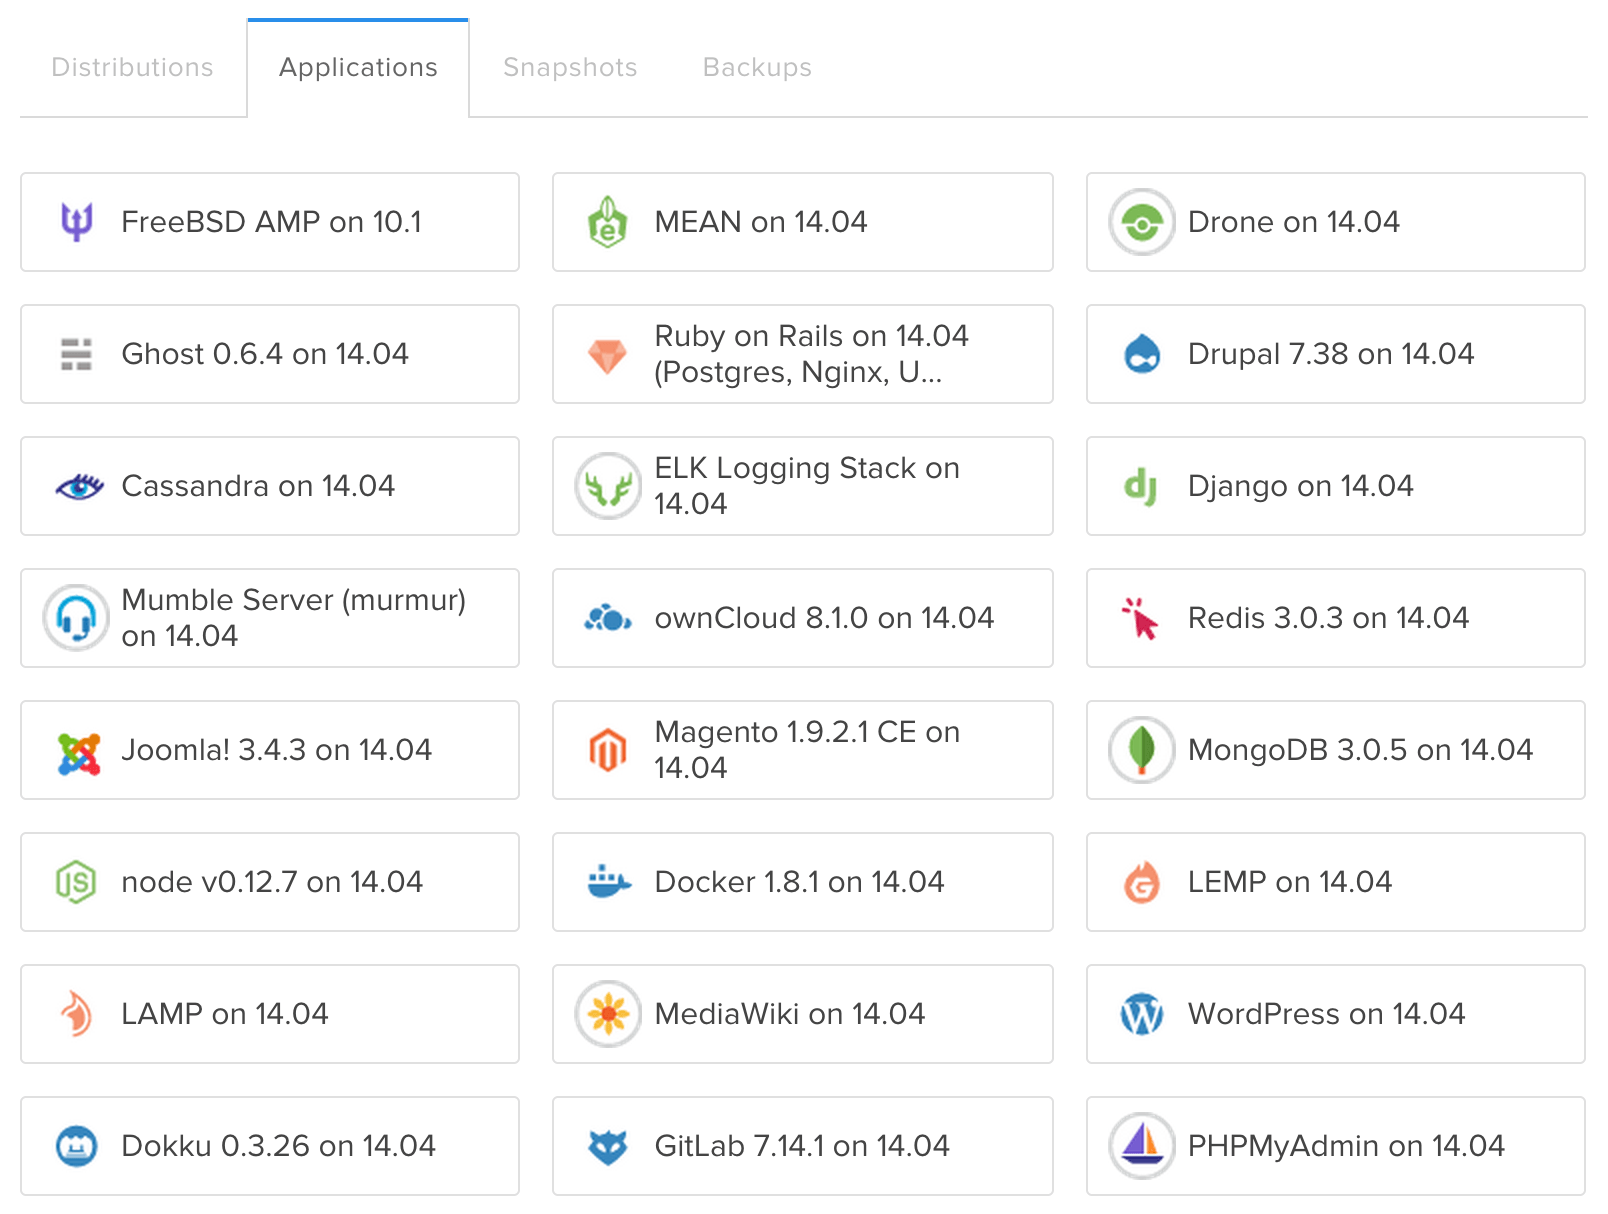Click the FreeBSD AMP trident icon
1608x1214 pixels.
coord(76,222)
